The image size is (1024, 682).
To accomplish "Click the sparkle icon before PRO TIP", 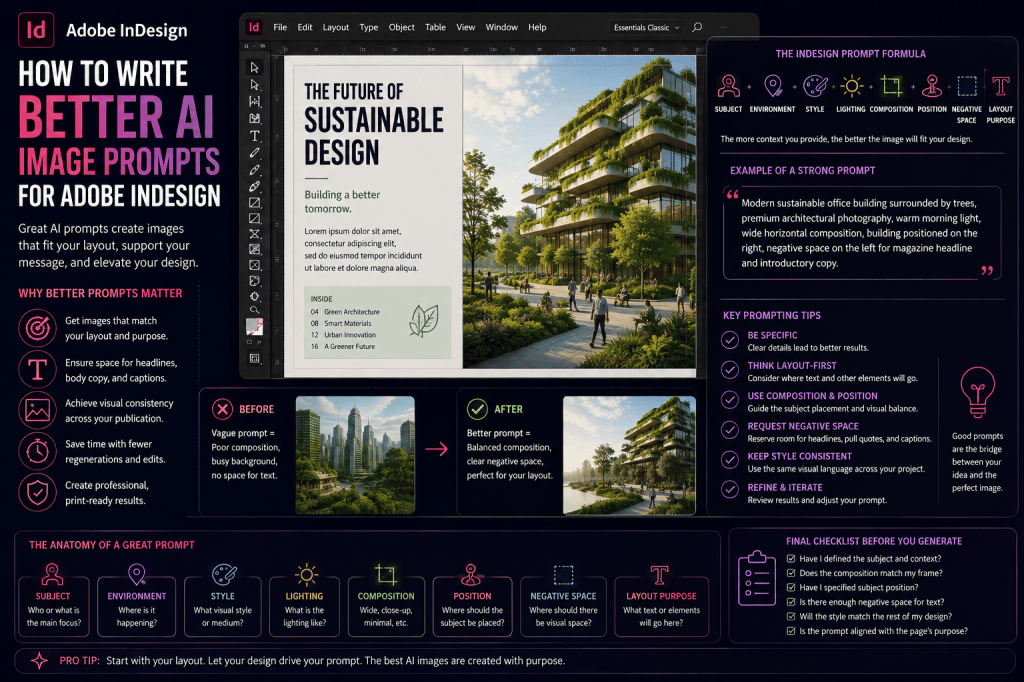I will [39, 660].
